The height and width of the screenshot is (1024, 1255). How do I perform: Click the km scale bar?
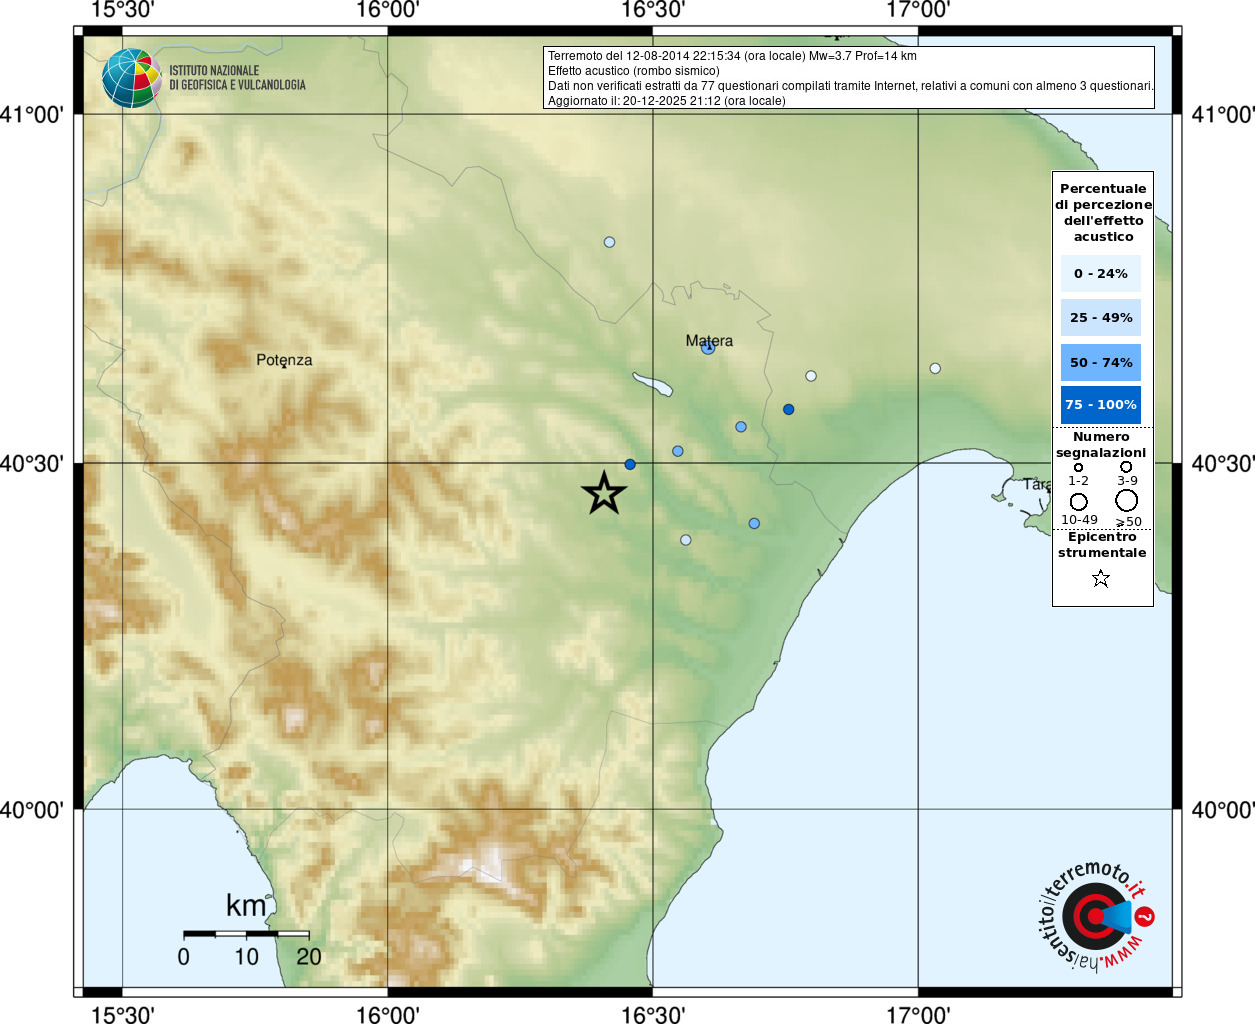coord(246,934)
